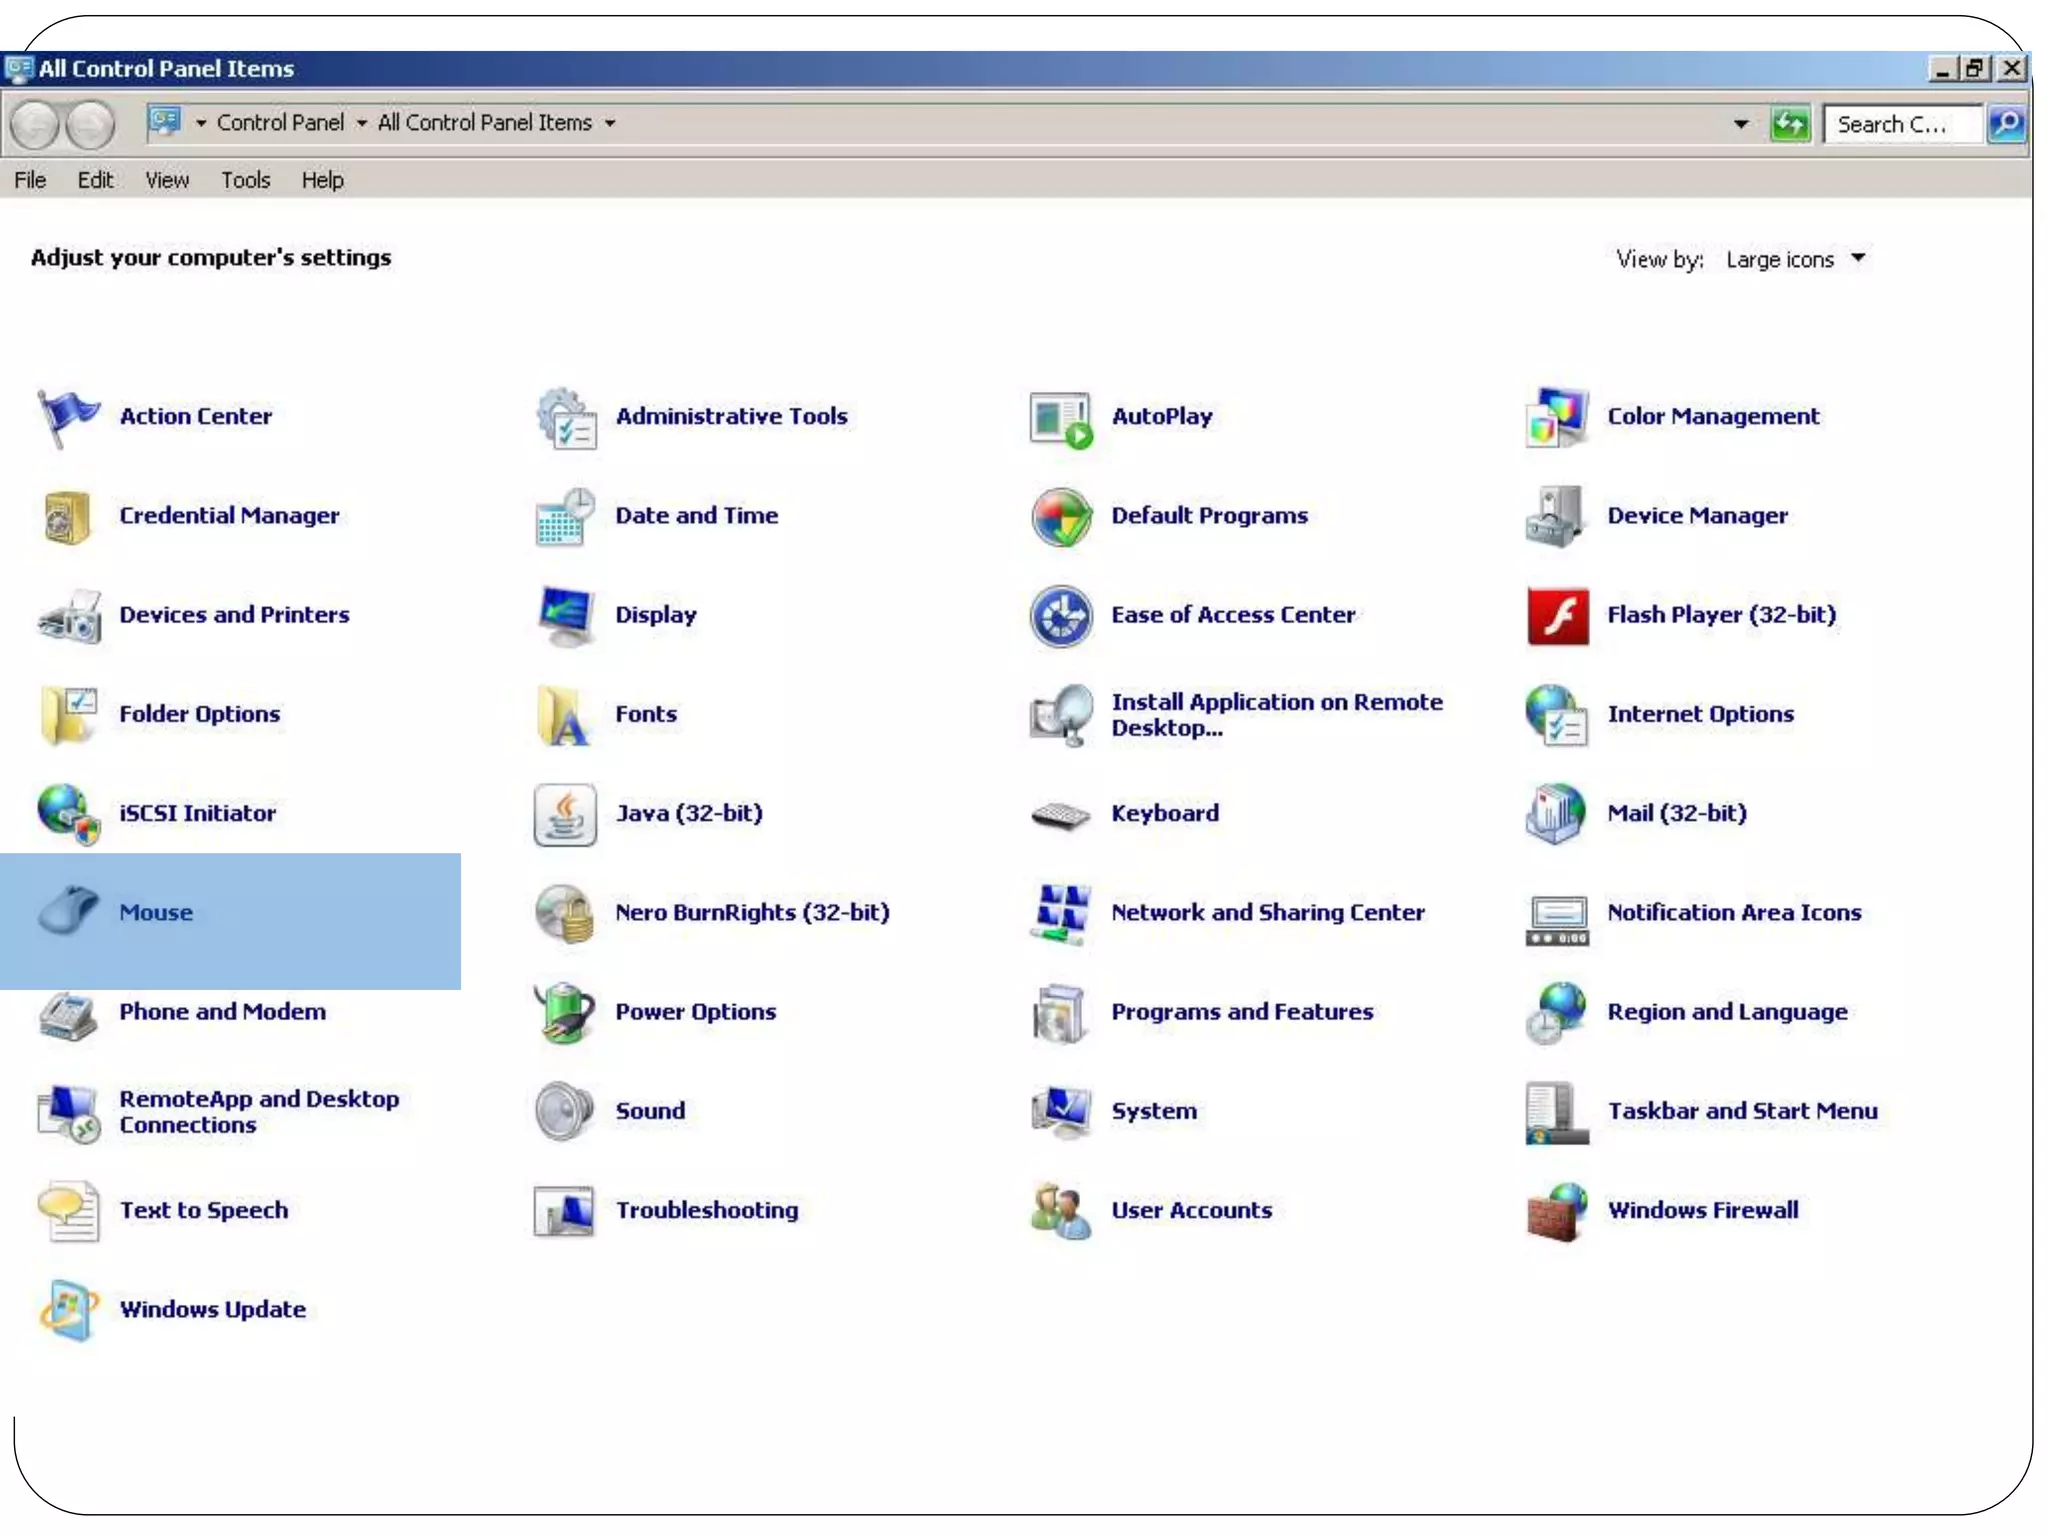Screen dimensions: 2048x1536
Task: Open the Java coffee cup icon
Action: click(565, 814)
